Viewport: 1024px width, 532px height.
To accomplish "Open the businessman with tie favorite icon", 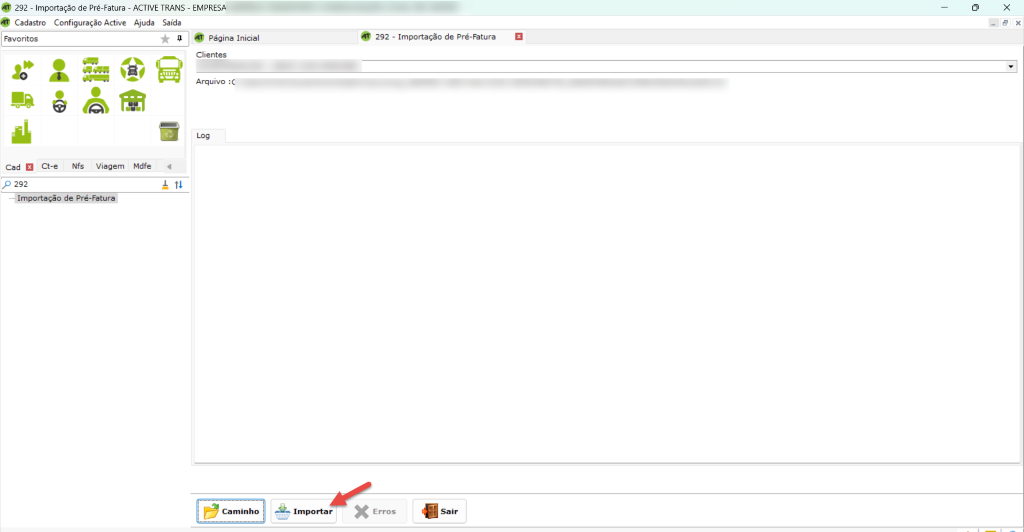I will click(x=59, y=70).
